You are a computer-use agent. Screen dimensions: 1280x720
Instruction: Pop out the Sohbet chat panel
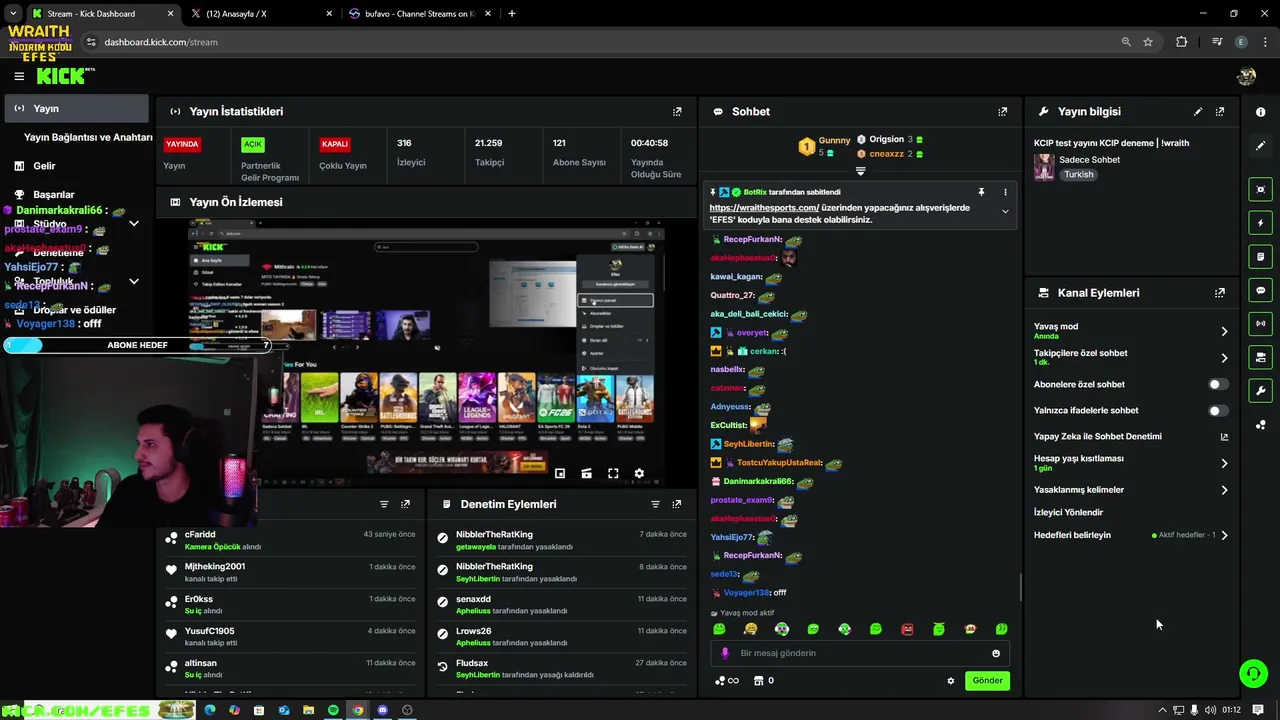[1003, 112]
